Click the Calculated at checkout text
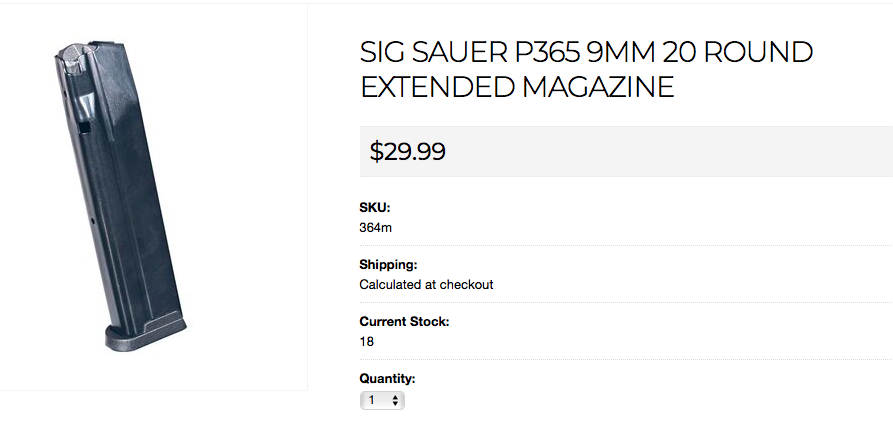893x430 pixels. [x=426, y=284]
